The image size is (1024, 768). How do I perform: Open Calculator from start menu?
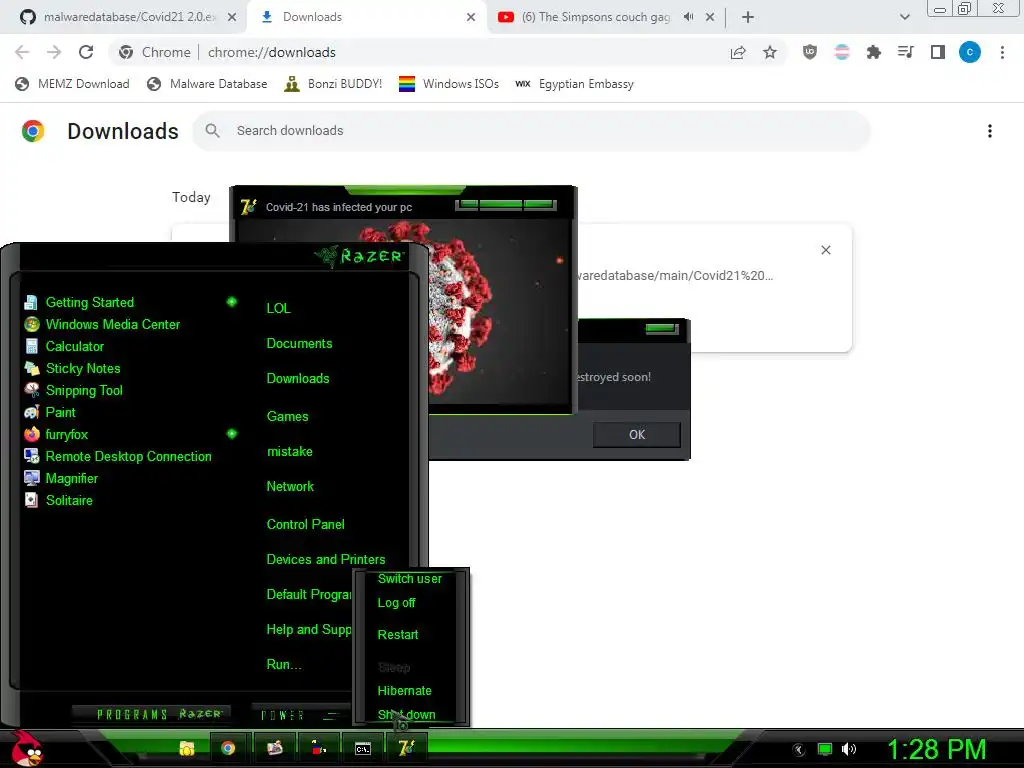(x=74, y=347)
